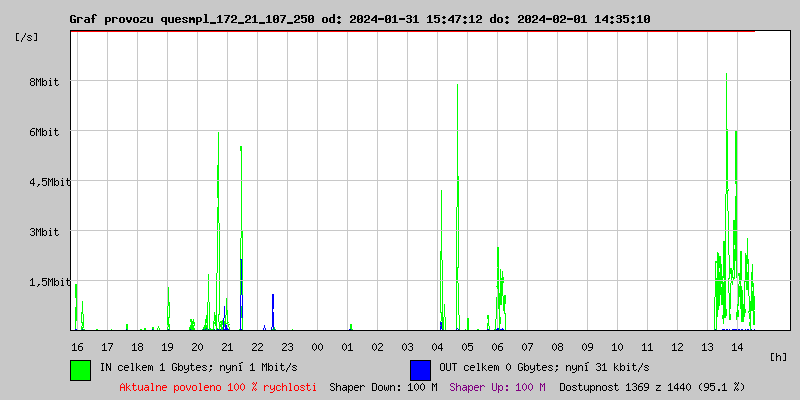This screenshot has height=400, width=800.
Task: Click the graph title 'Graf provozu quesmpl_172_21_107_250'
Action: 191,19
